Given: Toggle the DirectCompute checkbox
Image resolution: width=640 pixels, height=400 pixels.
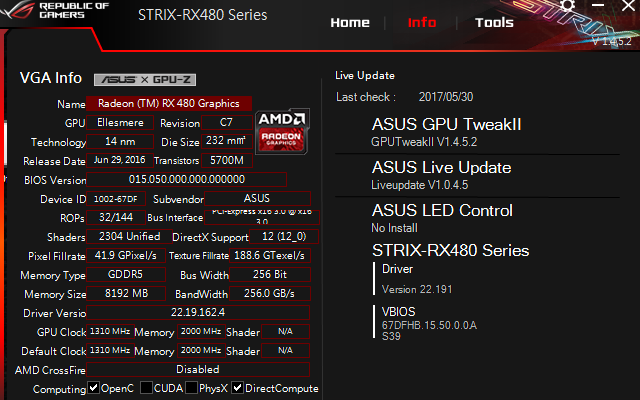Looking at the screenshot, I should [x=238, y=387].
